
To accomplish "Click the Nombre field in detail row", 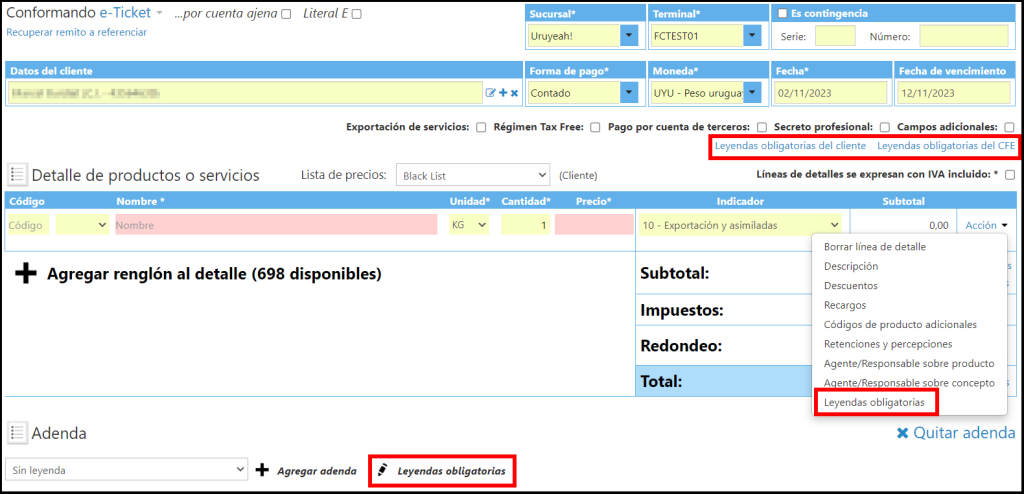I will [276, 225].
